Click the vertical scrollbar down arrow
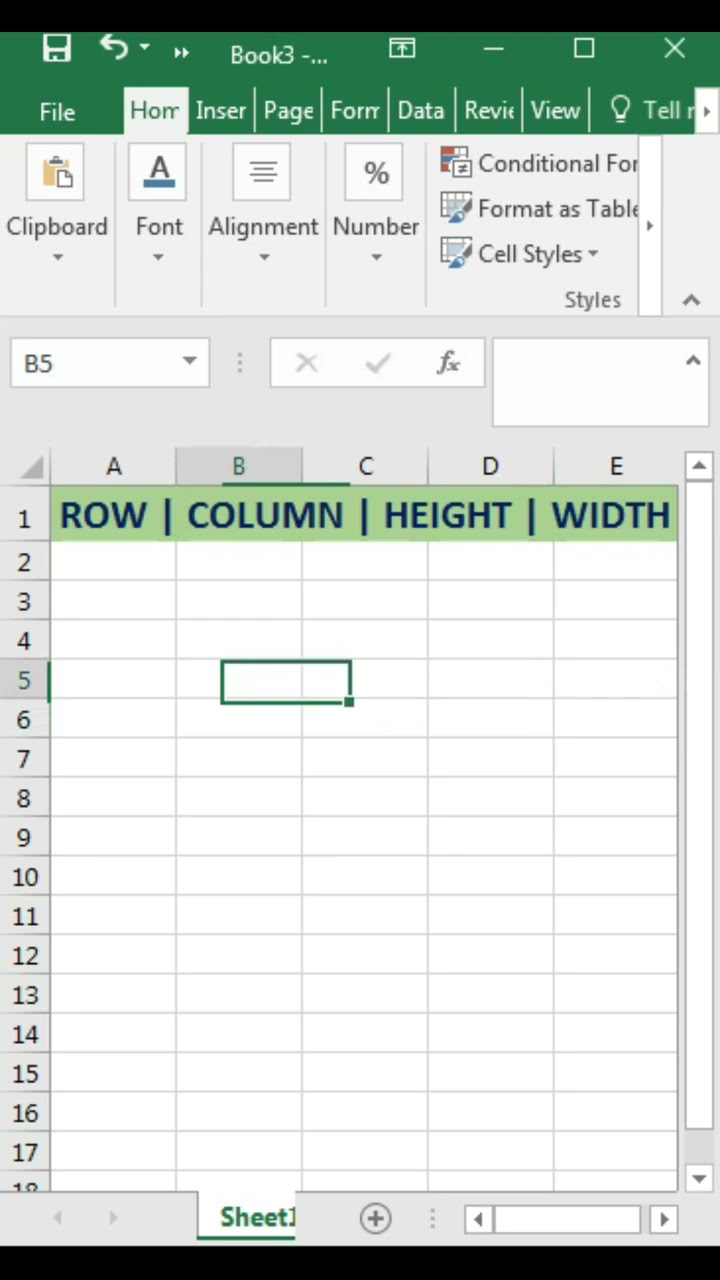This screenshot has height=1280, width=720. (699, 1178)
